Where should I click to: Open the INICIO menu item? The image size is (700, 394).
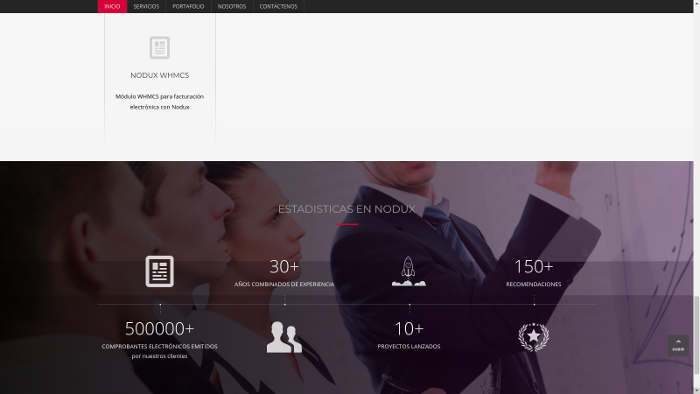[112, 6]
